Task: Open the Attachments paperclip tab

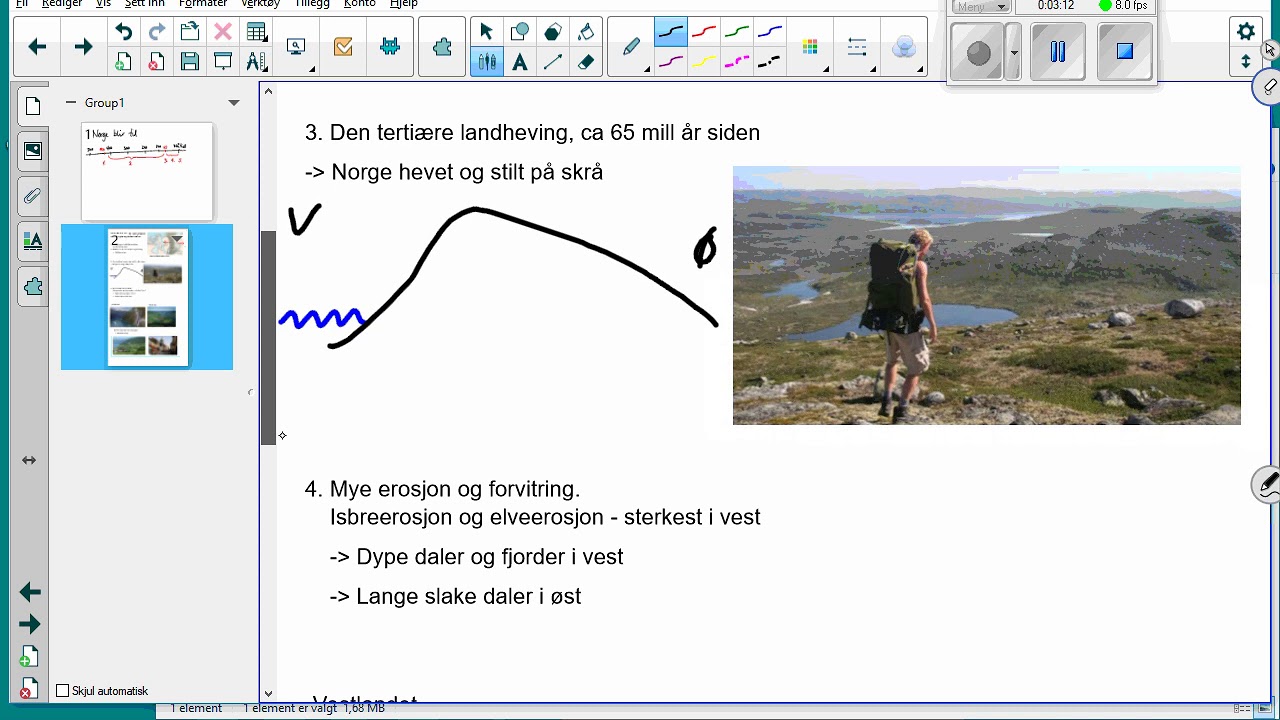Action: point(33,195)
